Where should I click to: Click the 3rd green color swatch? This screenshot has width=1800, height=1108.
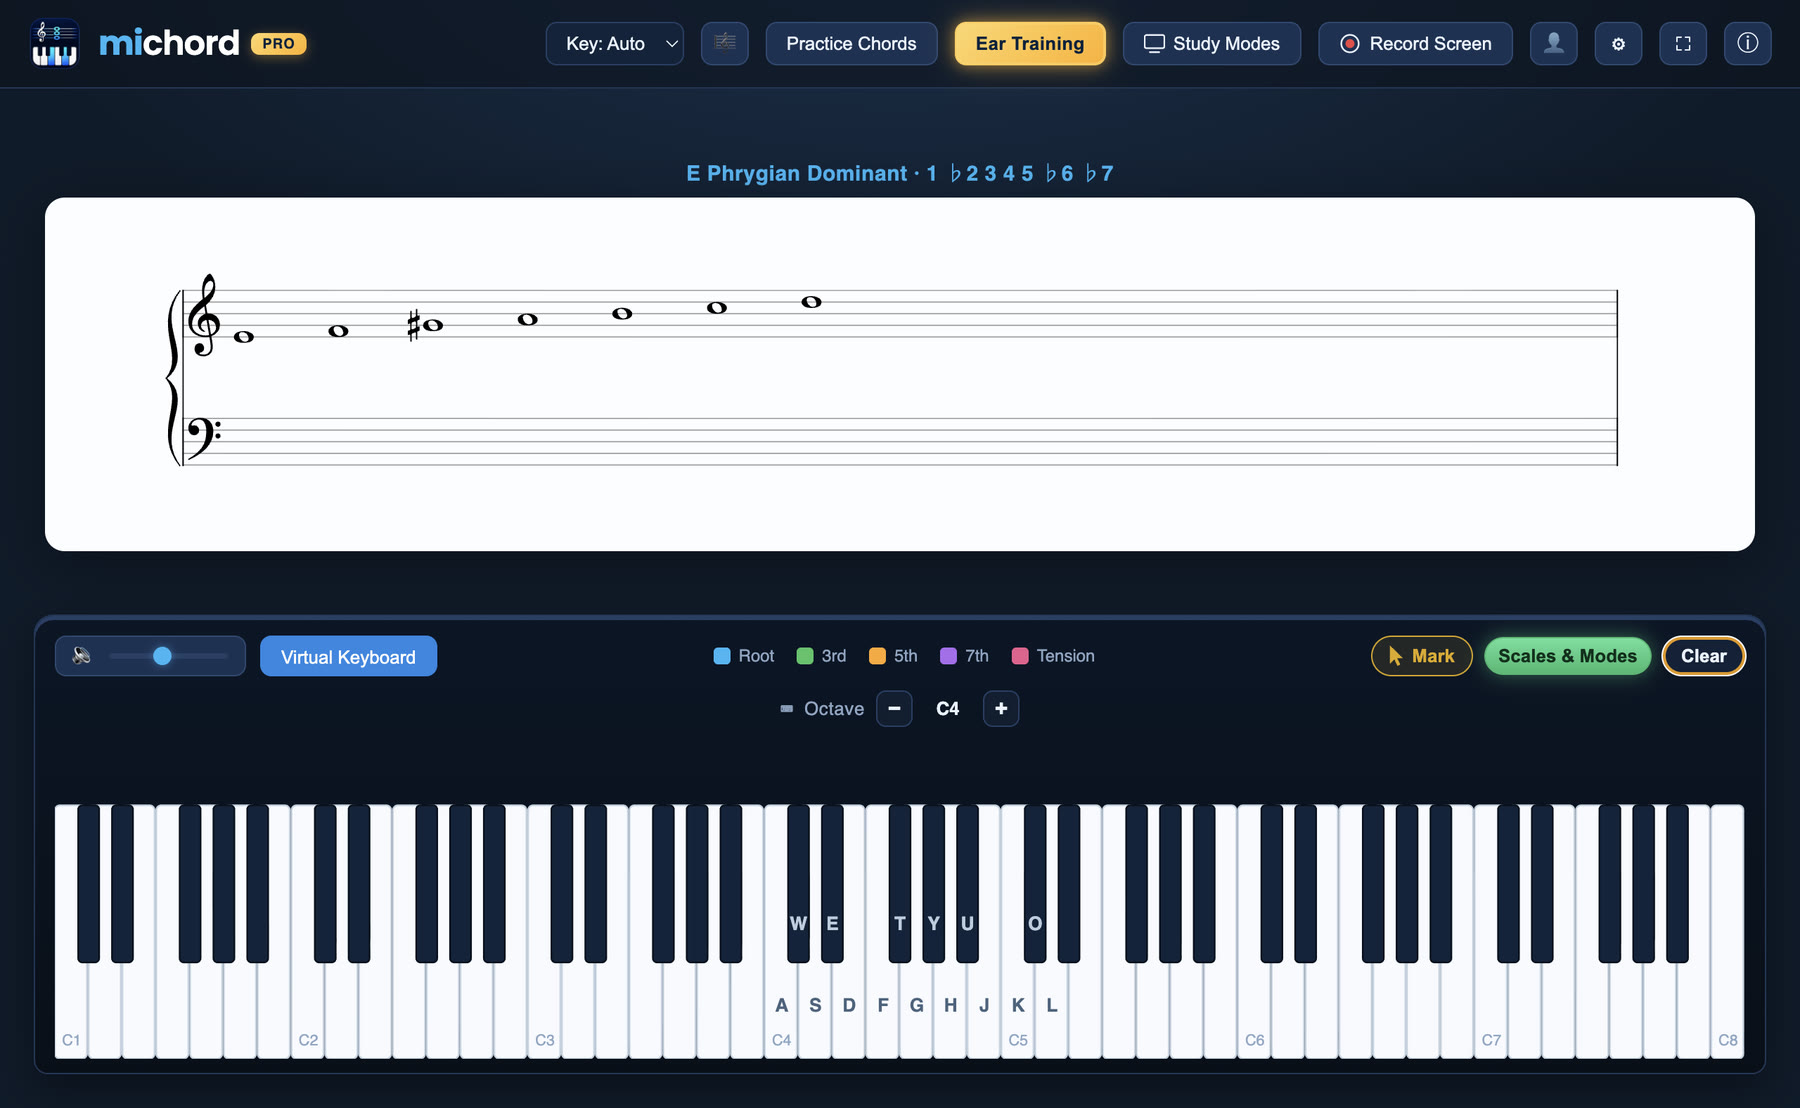coord(805,656)
